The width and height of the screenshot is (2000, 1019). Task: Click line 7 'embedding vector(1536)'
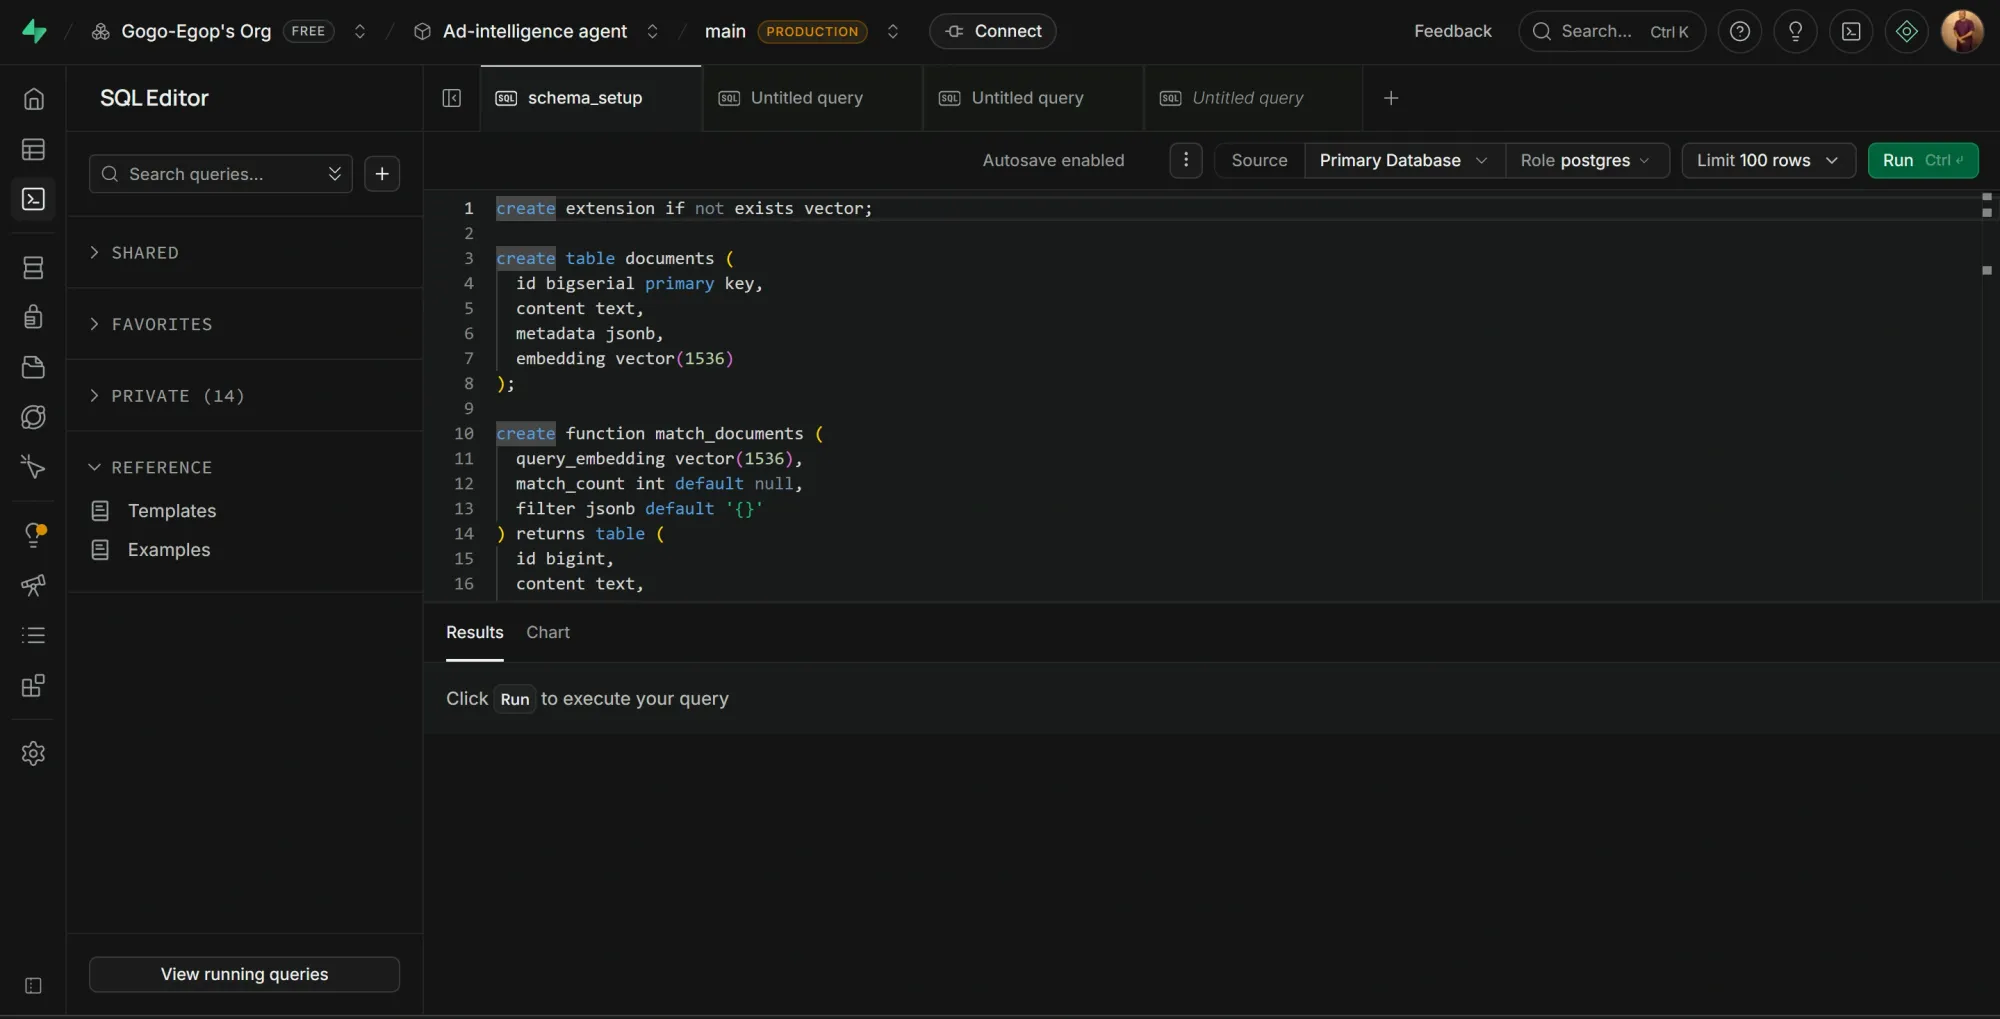625,358
